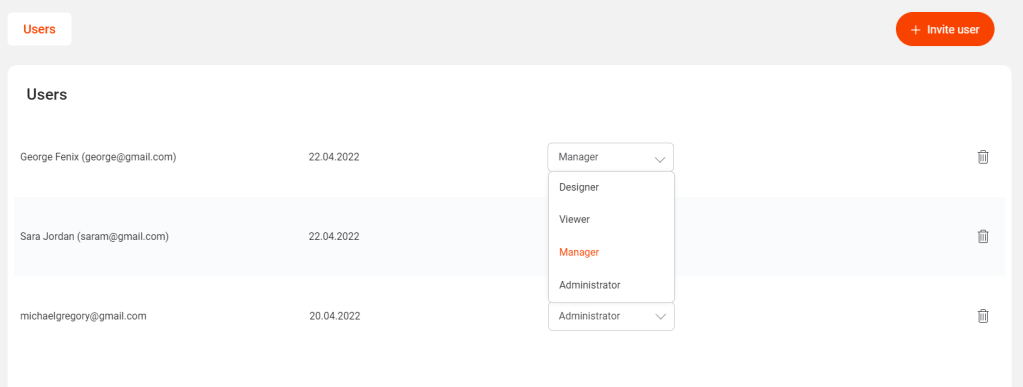Choose Viewer from the role list
The width and height of the screenshot is (1023, 387).
611,220
